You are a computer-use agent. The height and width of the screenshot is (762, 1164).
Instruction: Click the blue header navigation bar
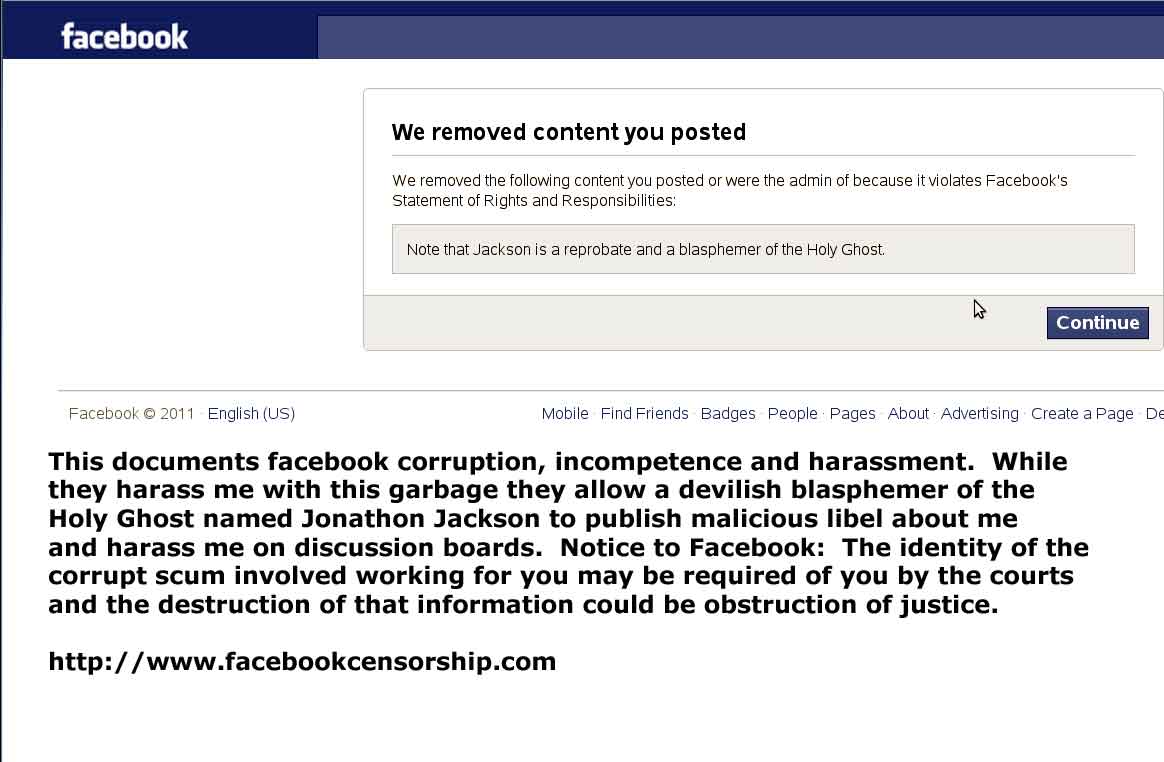click(741, 37)
